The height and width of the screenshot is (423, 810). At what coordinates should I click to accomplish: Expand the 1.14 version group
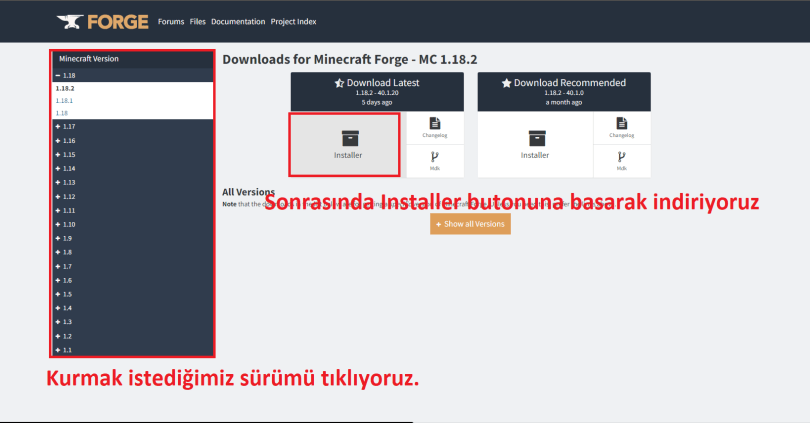[133, 168]
